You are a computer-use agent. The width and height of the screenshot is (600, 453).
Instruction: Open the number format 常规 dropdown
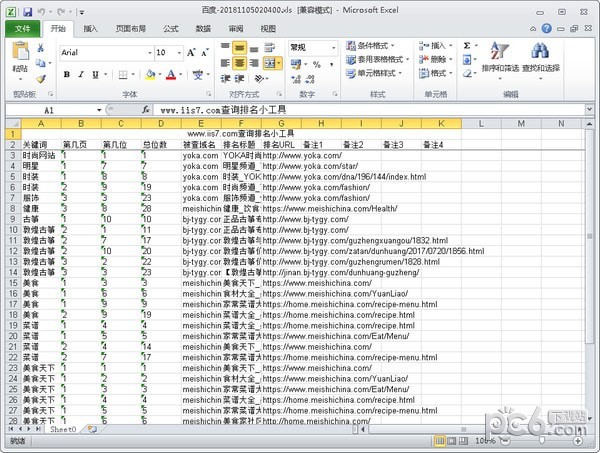tap(334, 47)
